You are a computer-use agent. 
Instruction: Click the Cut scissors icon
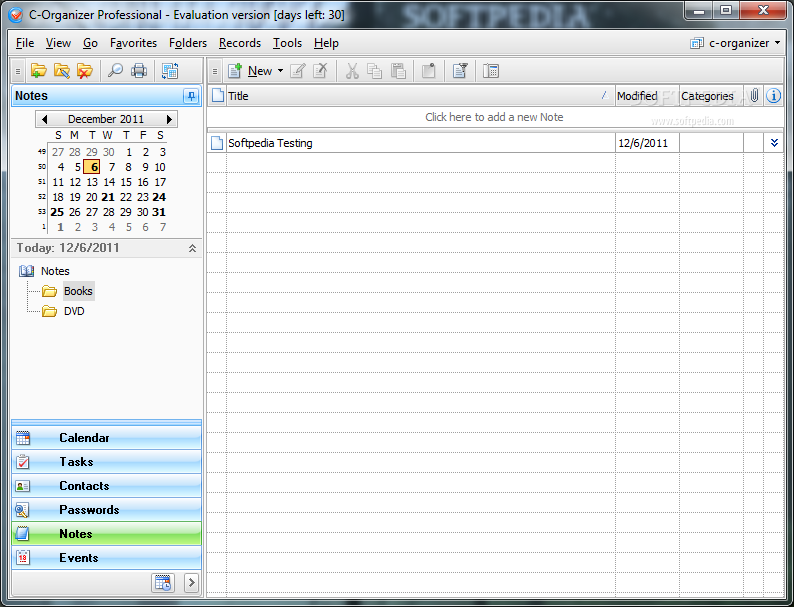(352, 71)
